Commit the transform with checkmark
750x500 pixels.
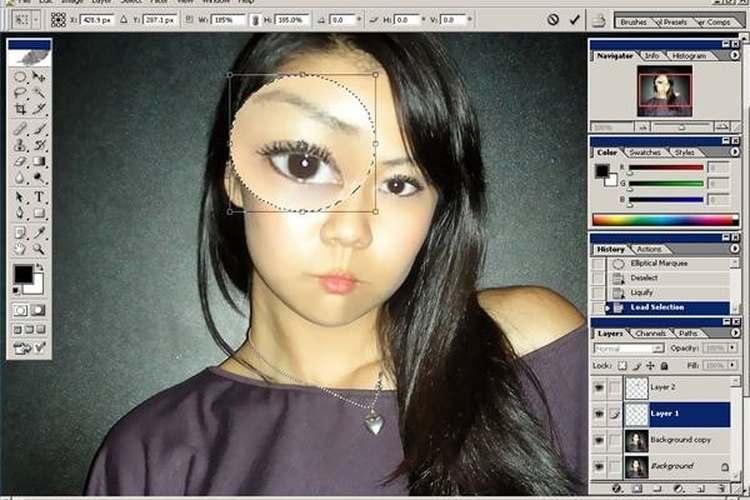click(574, 20)
